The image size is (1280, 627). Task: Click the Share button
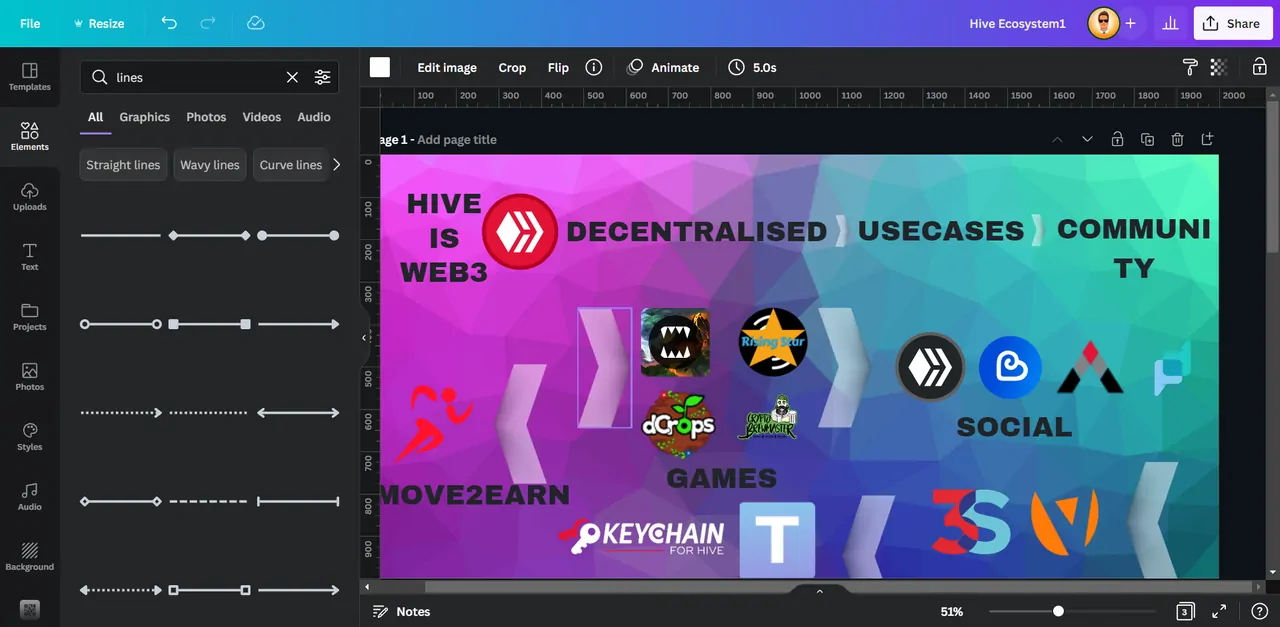[1233, 23]
